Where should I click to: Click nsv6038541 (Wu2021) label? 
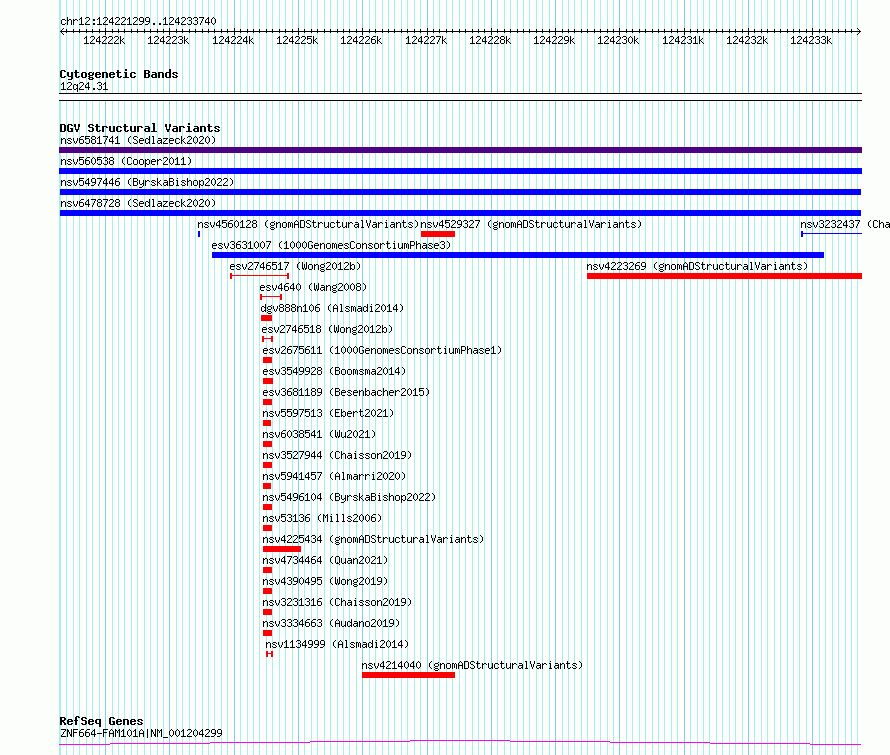tap(319, 434)
